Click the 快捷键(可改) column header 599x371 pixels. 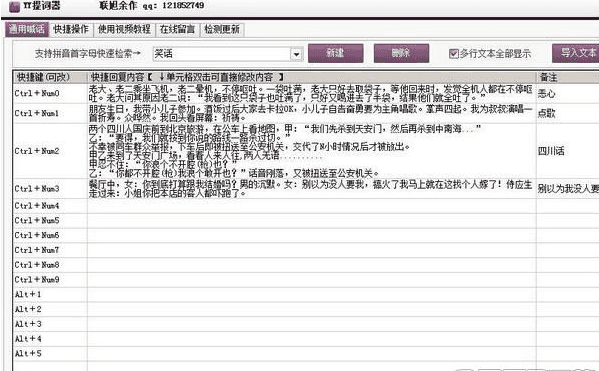50,77
